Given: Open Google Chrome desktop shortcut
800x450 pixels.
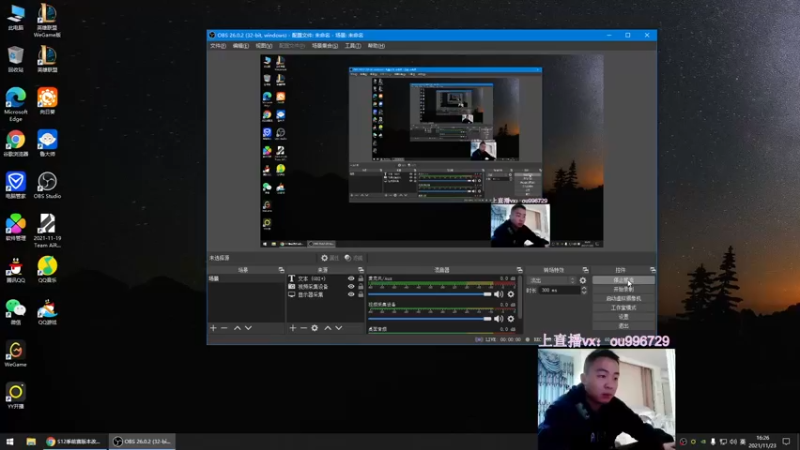Looking at the screenshot, I should click(16, 143).
